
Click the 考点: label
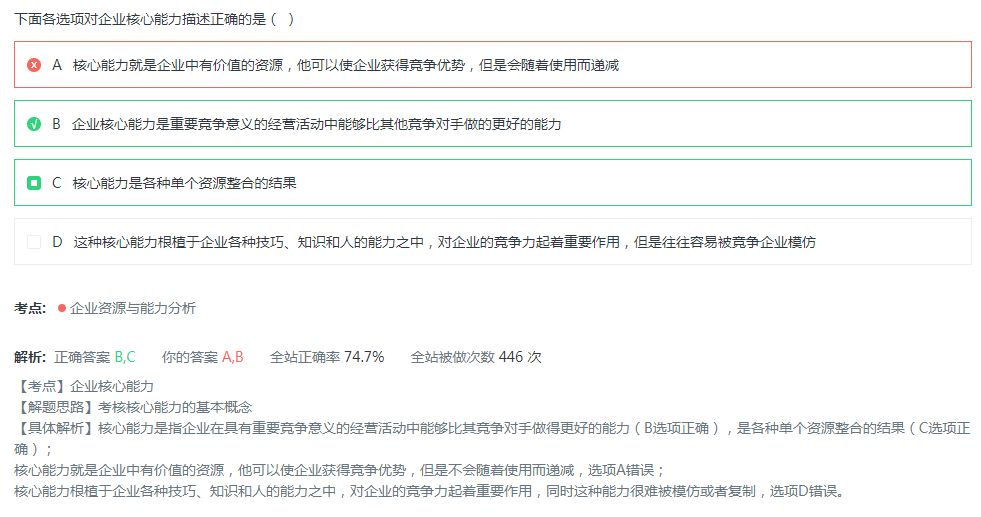tap(30, 308)
